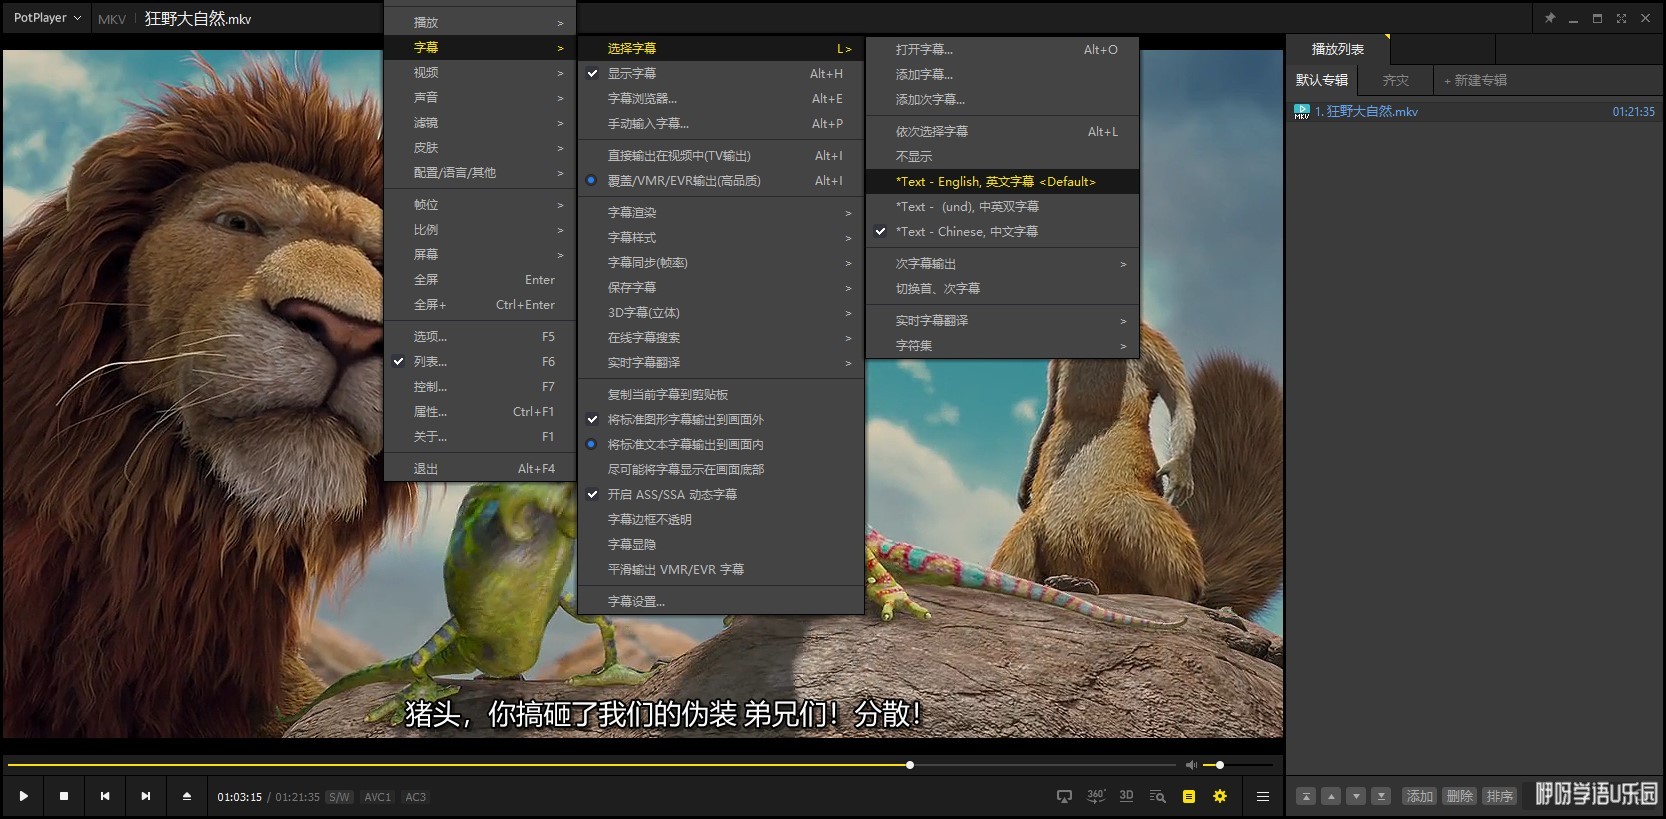Screen dimensions: 1666x819
Task: Open 视频 submenu in main menu
Action: (x=480, y=72)
